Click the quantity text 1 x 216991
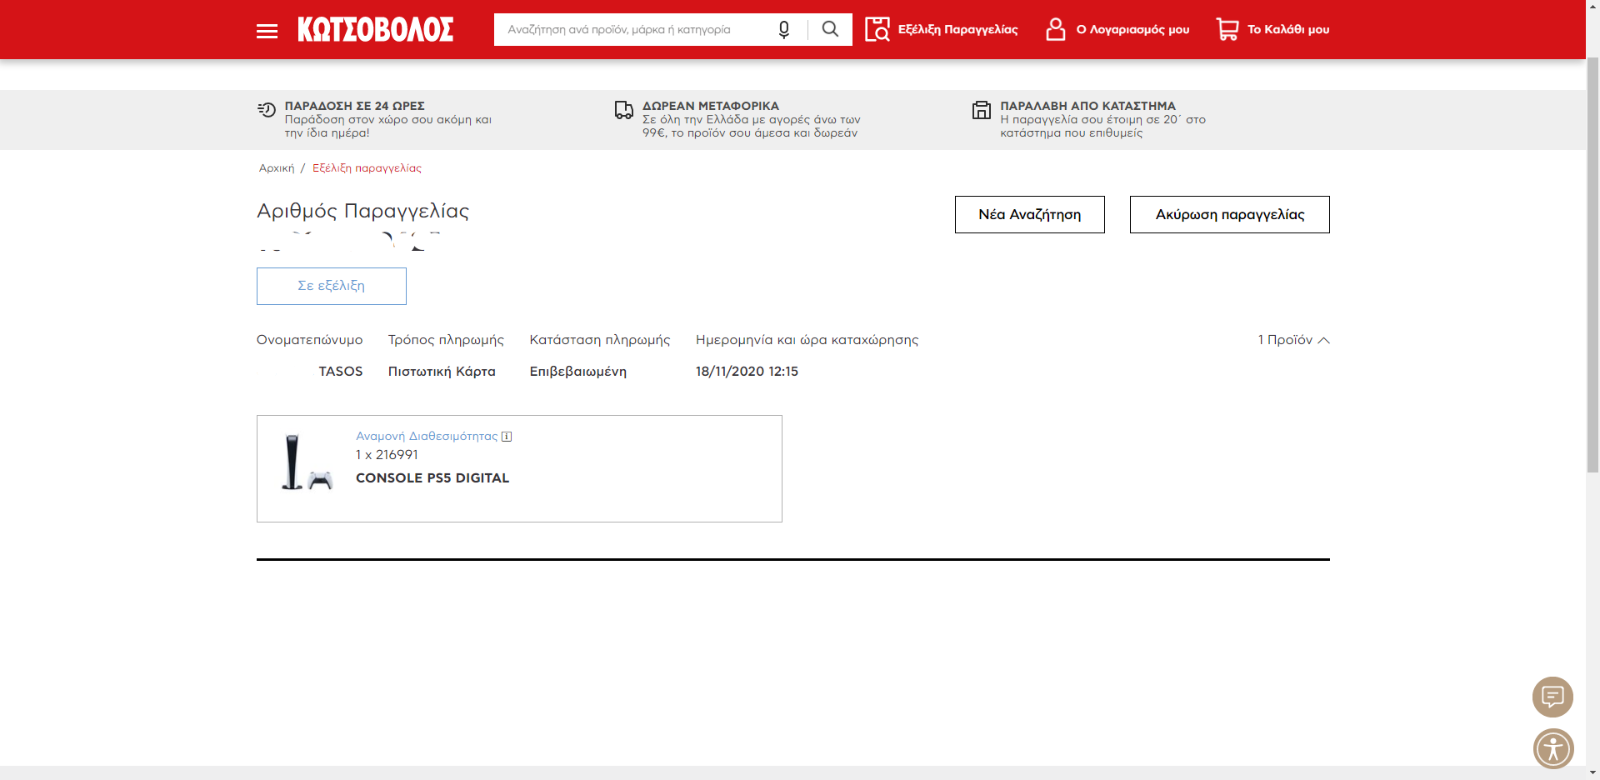The image size is (1600, 780). [x=387, y=455]
